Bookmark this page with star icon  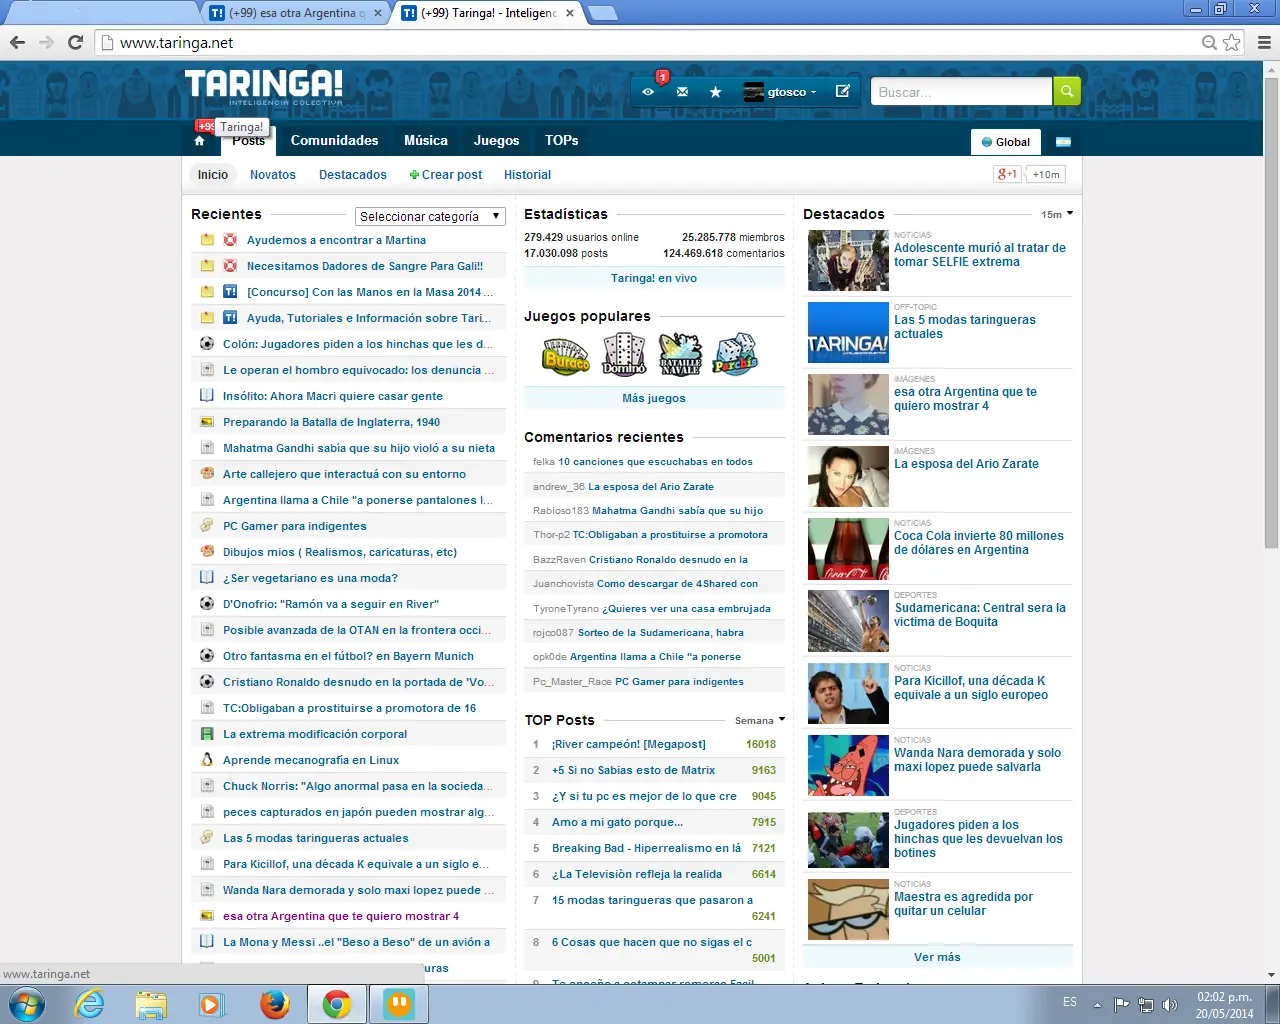pos(1232,43)
